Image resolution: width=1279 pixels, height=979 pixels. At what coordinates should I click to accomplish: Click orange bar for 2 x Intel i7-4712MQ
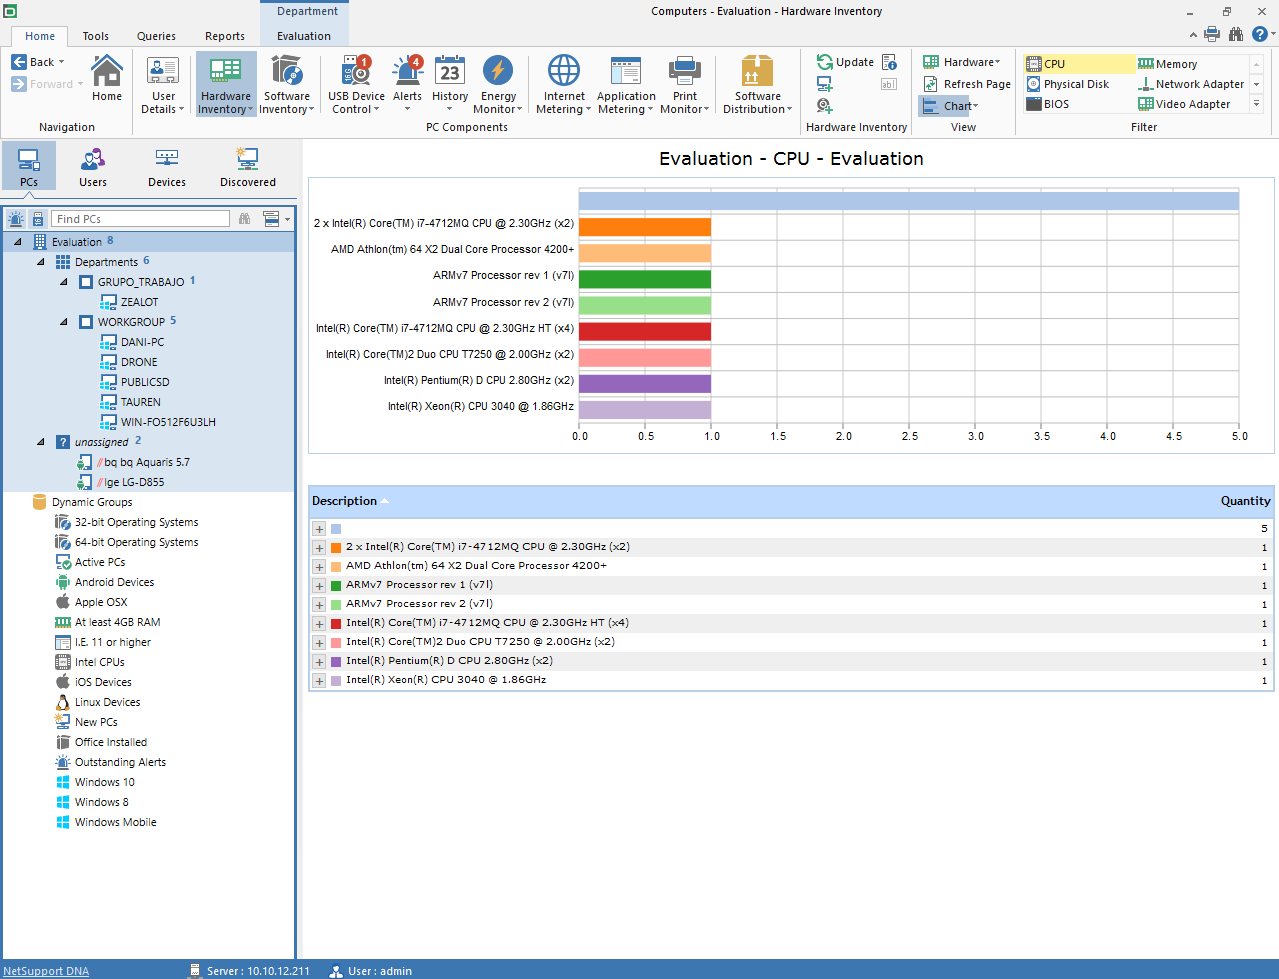pyautogui.click(x=645, y=227)
